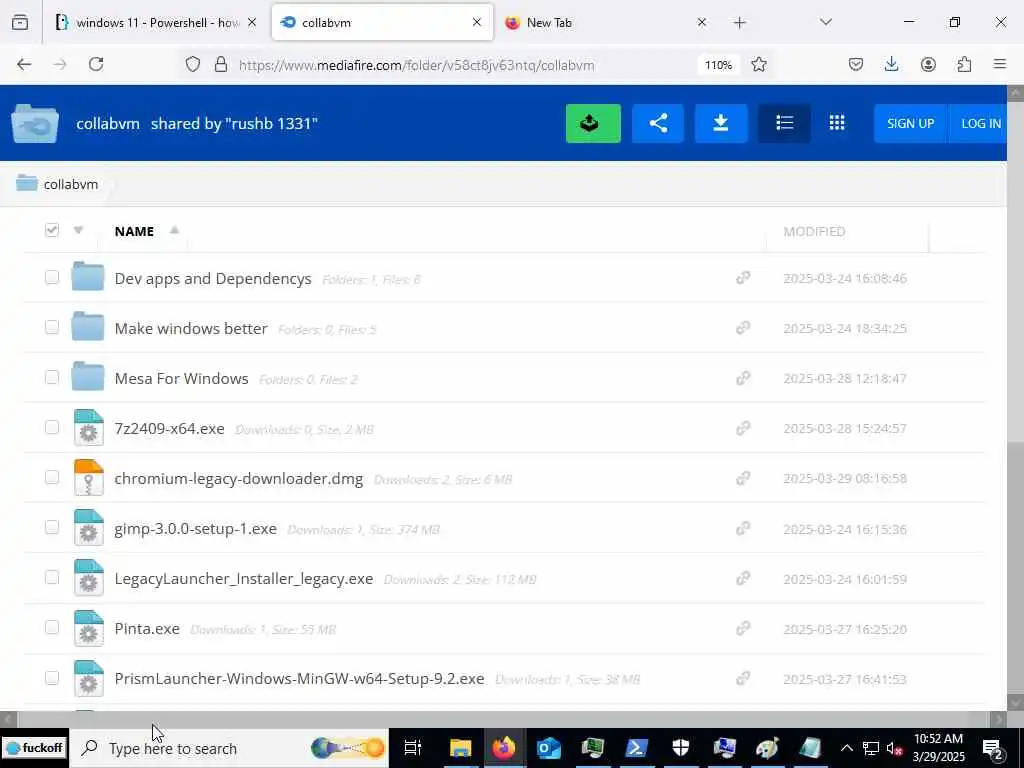The height and width of the screenshot is (768, 1024).
Task: Check the PrismLauncher setup checkbox
Action: 52,678
